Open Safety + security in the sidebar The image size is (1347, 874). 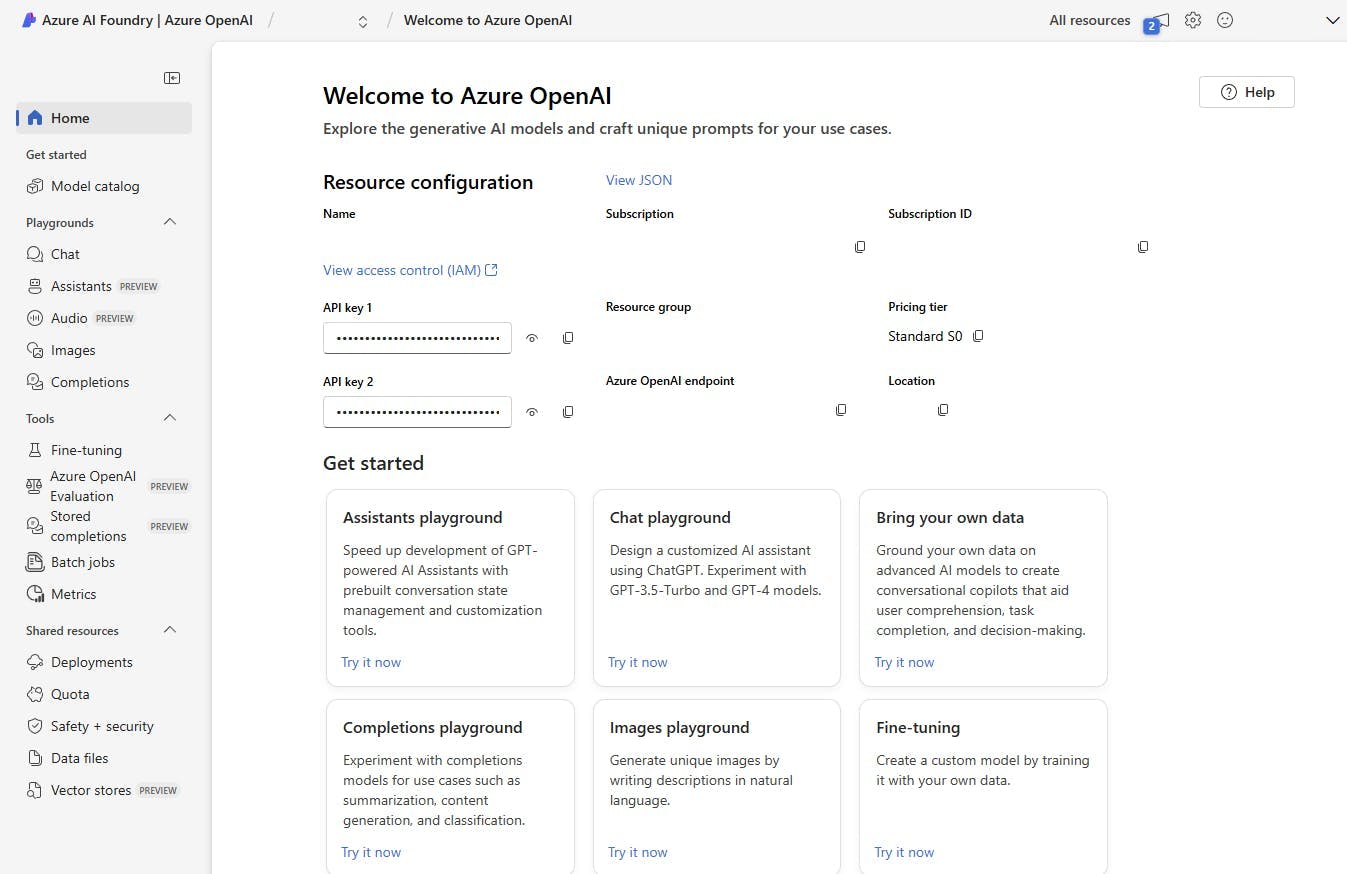coord(104,726)
